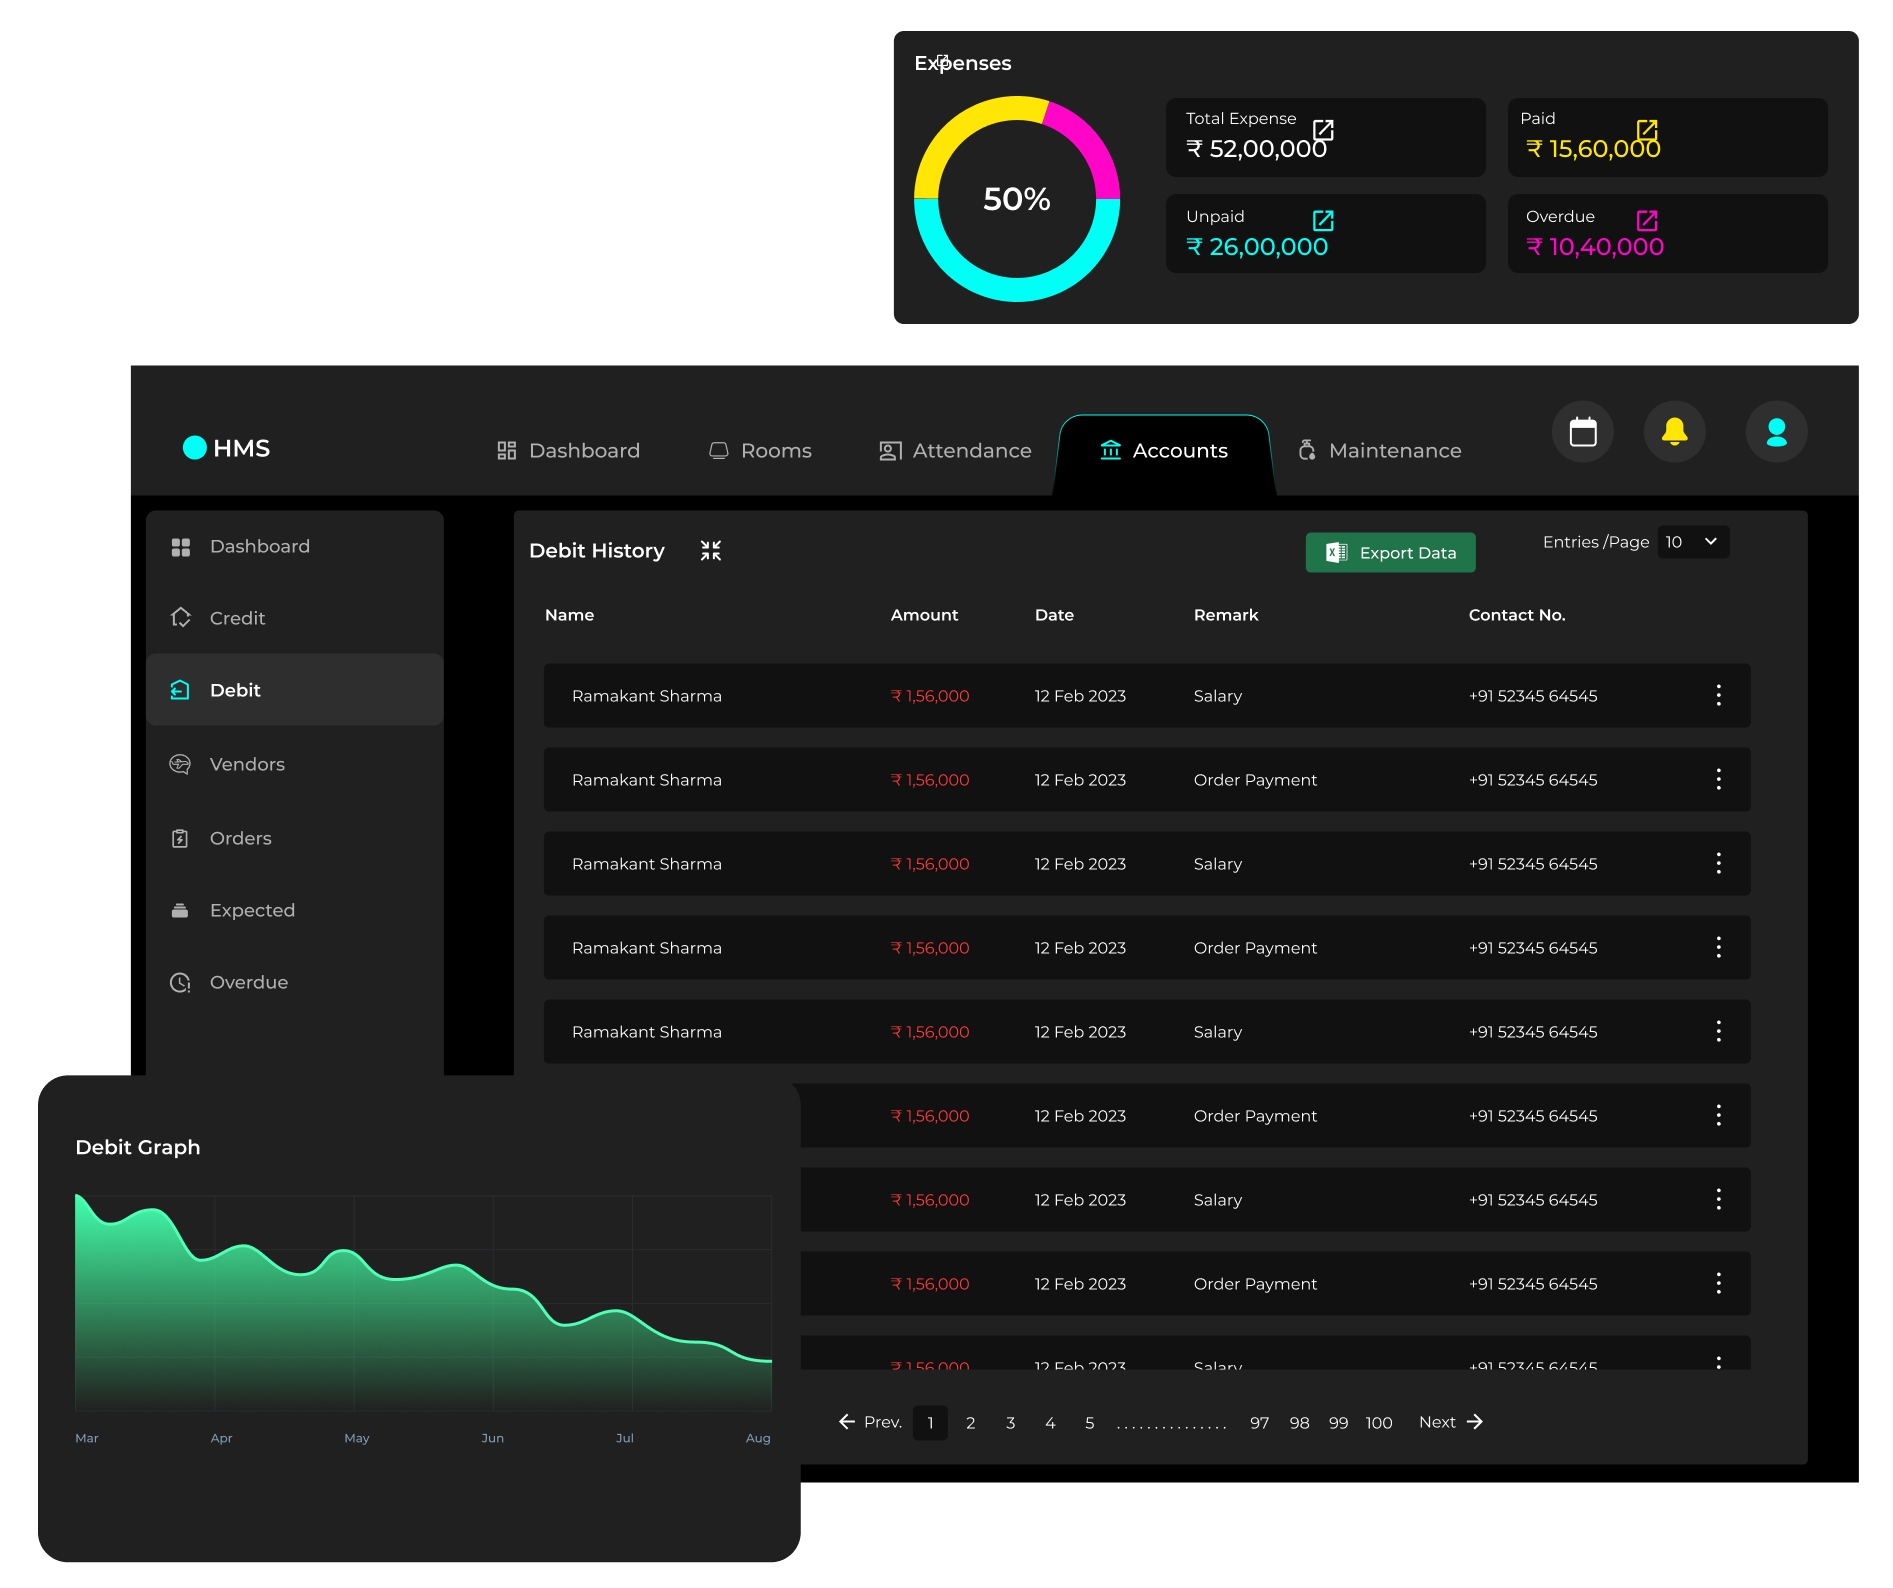Go to page 4
The height and width of the screenshot is (1588, 1893).
click(x=1050, y=1422)
